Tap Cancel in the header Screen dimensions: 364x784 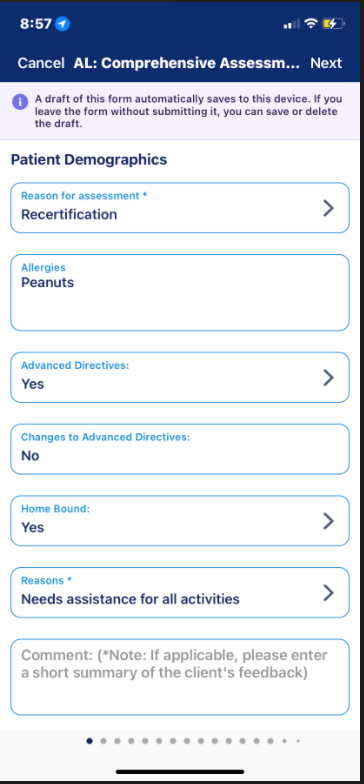[x=41, y=63]
